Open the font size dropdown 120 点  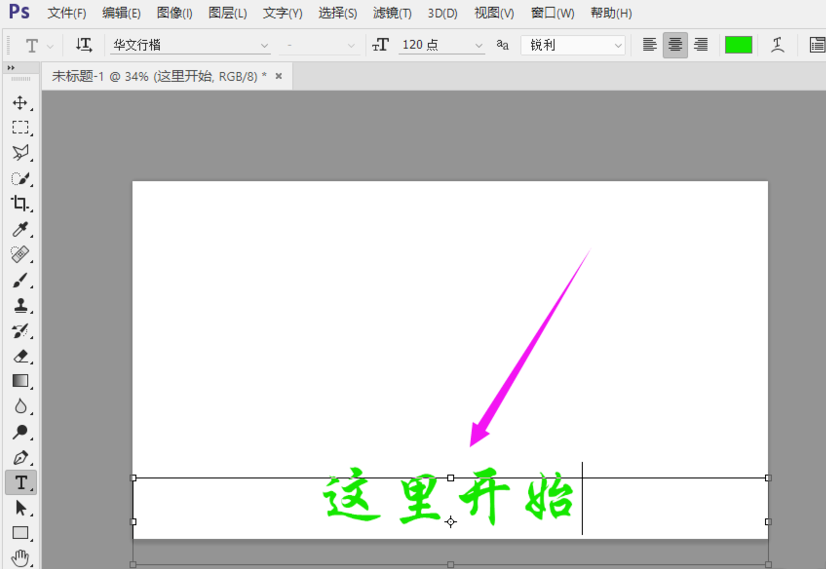(x=441, y=45)
